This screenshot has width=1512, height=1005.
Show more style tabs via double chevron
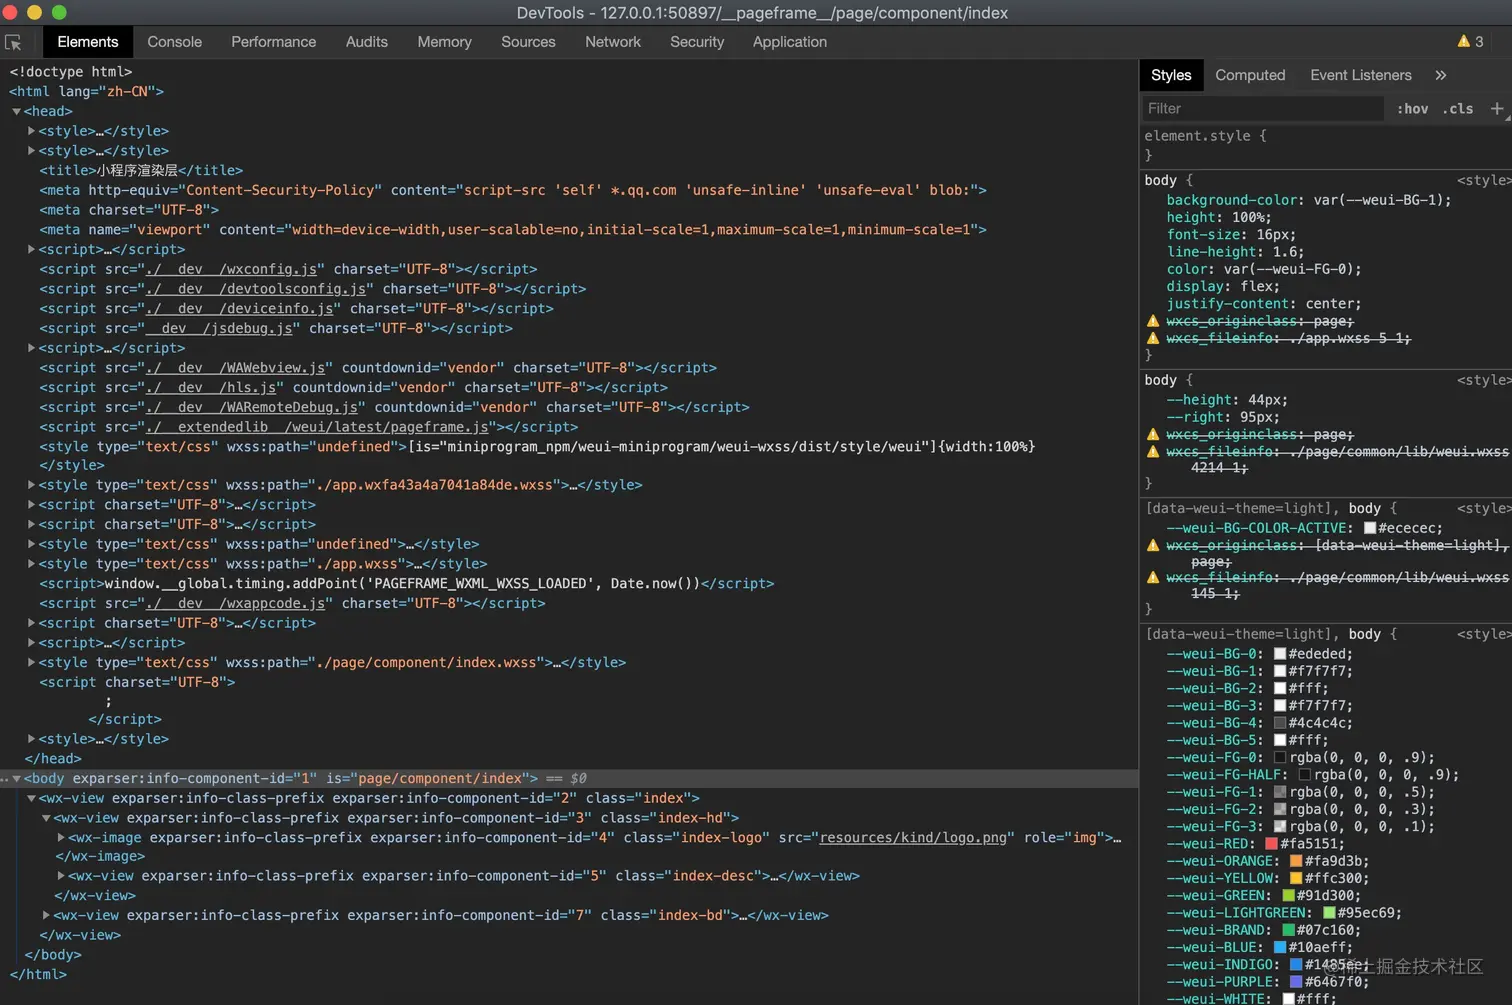(1440, 75)
